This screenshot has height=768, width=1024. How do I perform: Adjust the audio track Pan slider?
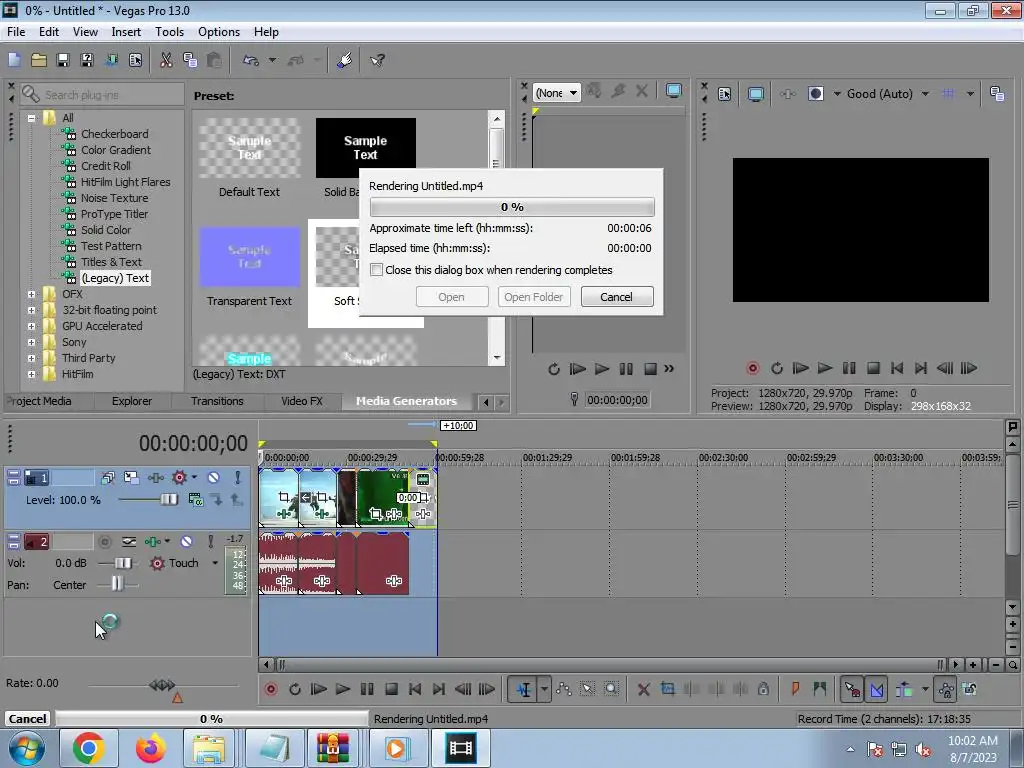pyautogui.click(x=117, y=584)
